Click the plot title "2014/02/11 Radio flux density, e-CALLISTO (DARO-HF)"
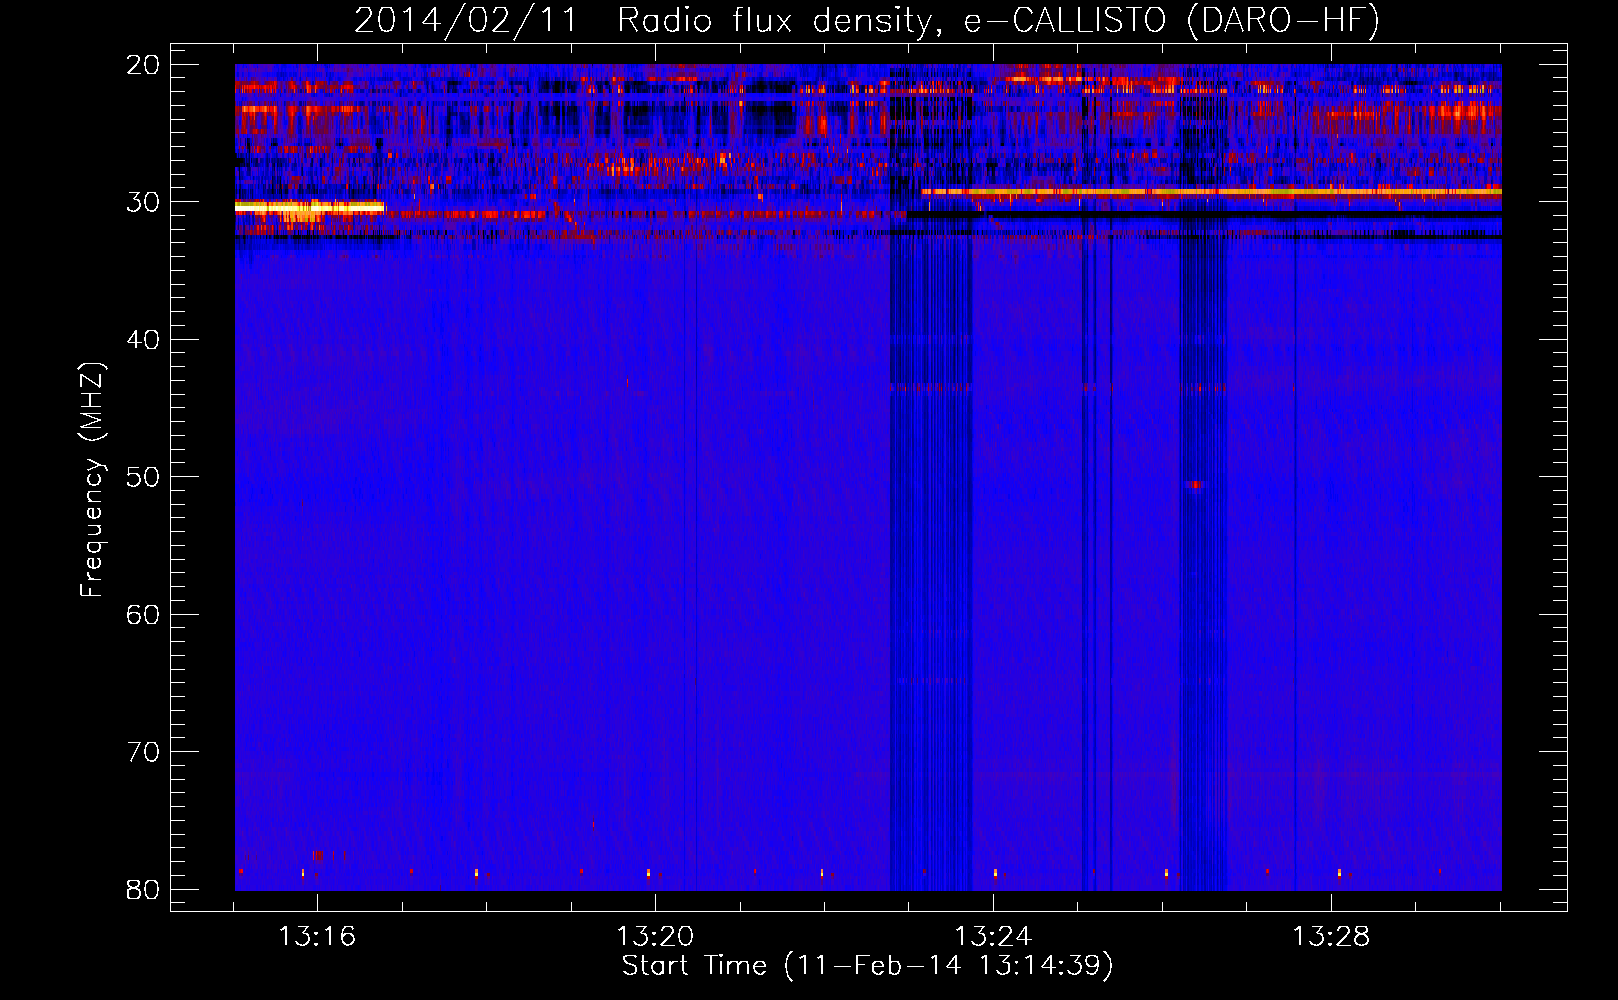This screenshot has height=1000, width=1618. pyautogui.click(x=866, y=21)
